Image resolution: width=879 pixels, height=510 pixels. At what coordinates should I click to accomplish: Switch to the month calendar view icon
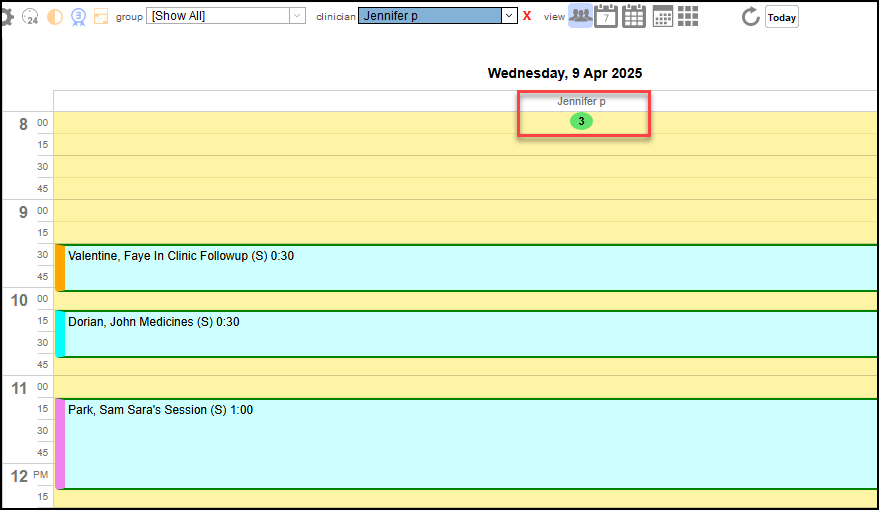(x=633, y=16)
